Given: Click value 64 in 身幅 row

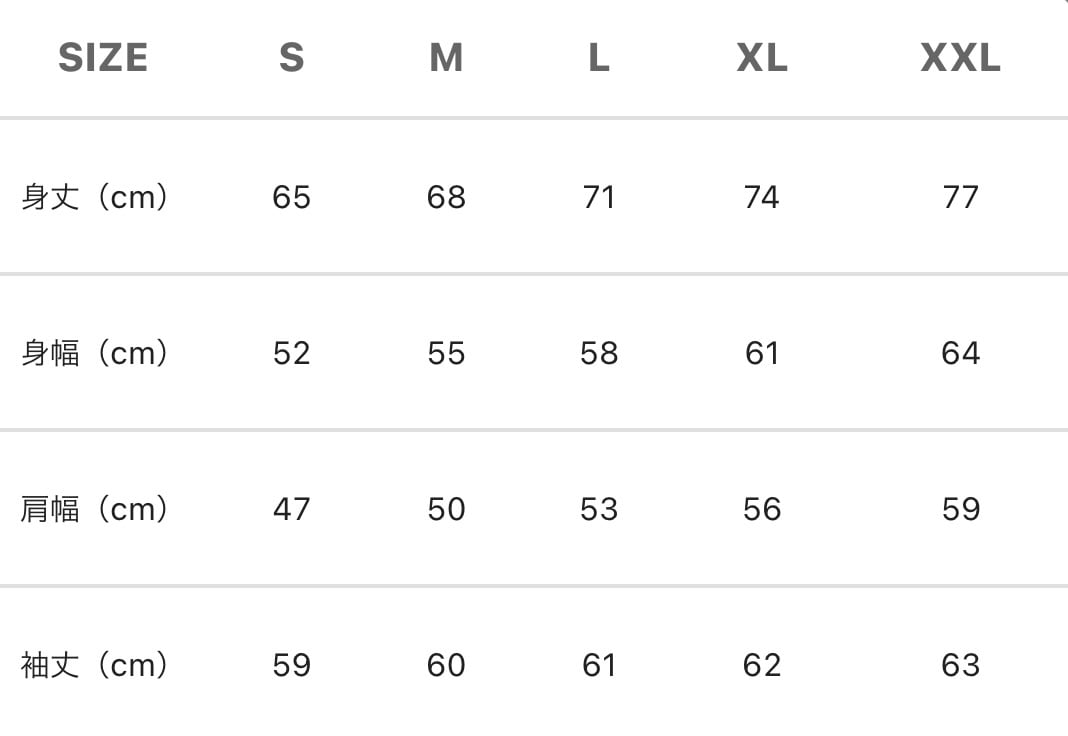Looking at the screenshot, I should (x=960, y=353).
